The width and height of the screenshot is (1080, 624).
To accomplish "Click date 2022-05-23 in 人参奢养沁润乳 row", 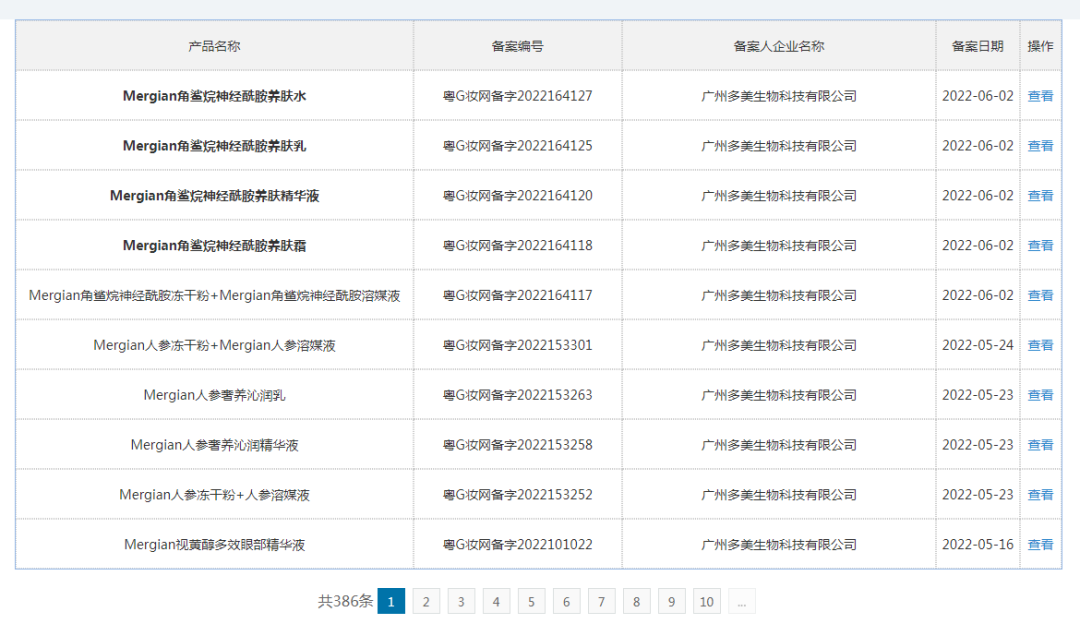I will coord(977,395).
